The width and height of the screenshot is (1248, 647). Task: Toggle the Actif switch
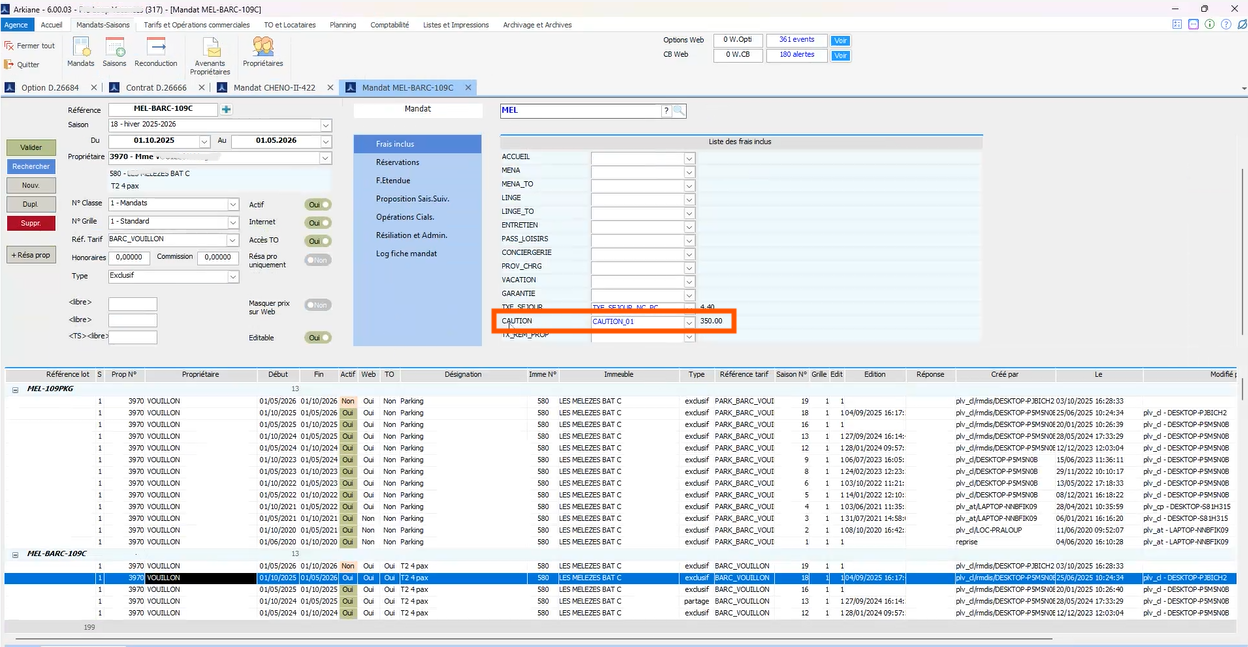click(318, 204)
